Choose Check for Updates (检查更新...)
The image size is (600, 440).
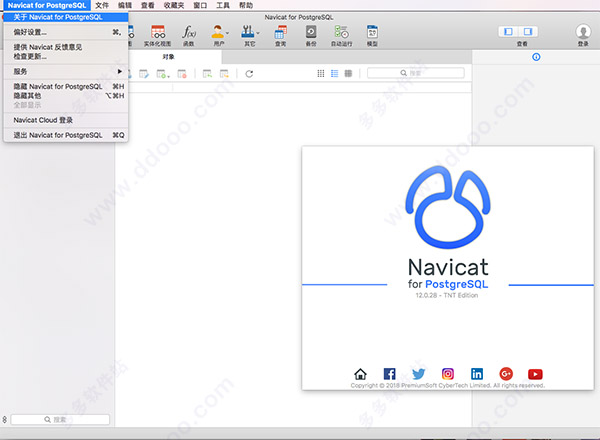(66, 57)
